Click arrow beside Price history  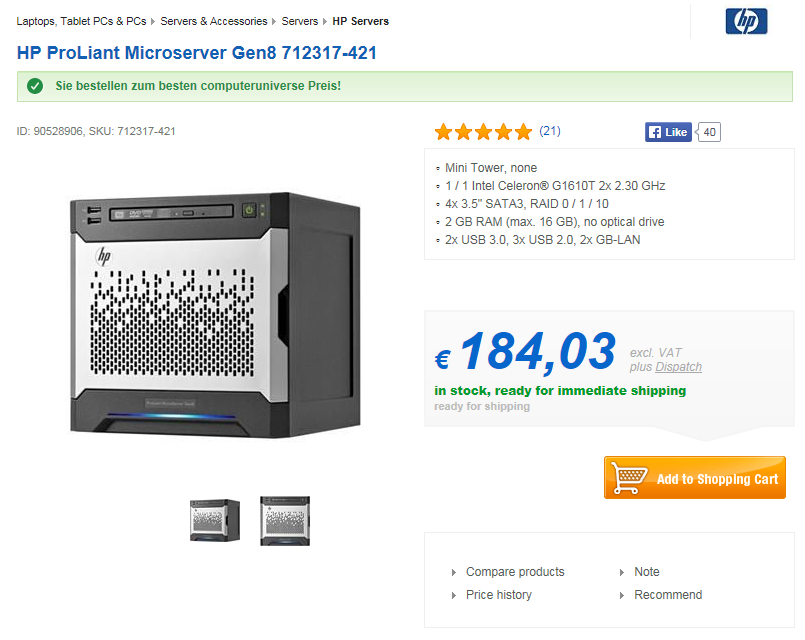coord(454,595)
